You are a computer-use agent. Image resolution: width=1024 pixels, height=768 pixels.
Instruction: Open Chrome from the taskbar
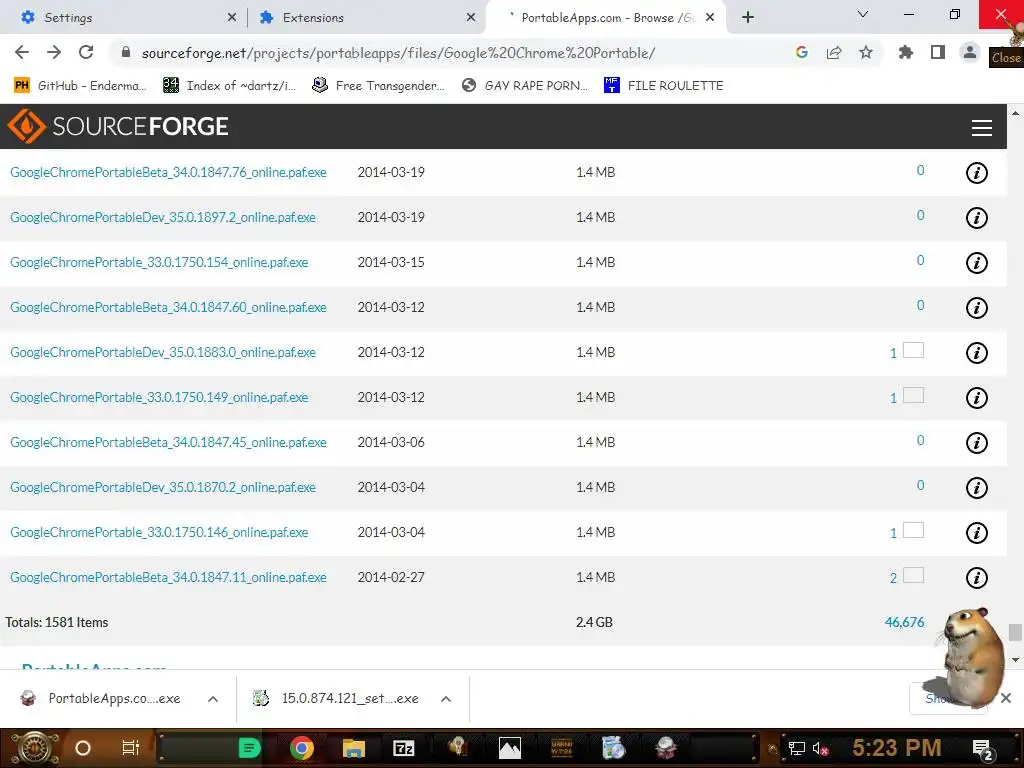(302, 748)
